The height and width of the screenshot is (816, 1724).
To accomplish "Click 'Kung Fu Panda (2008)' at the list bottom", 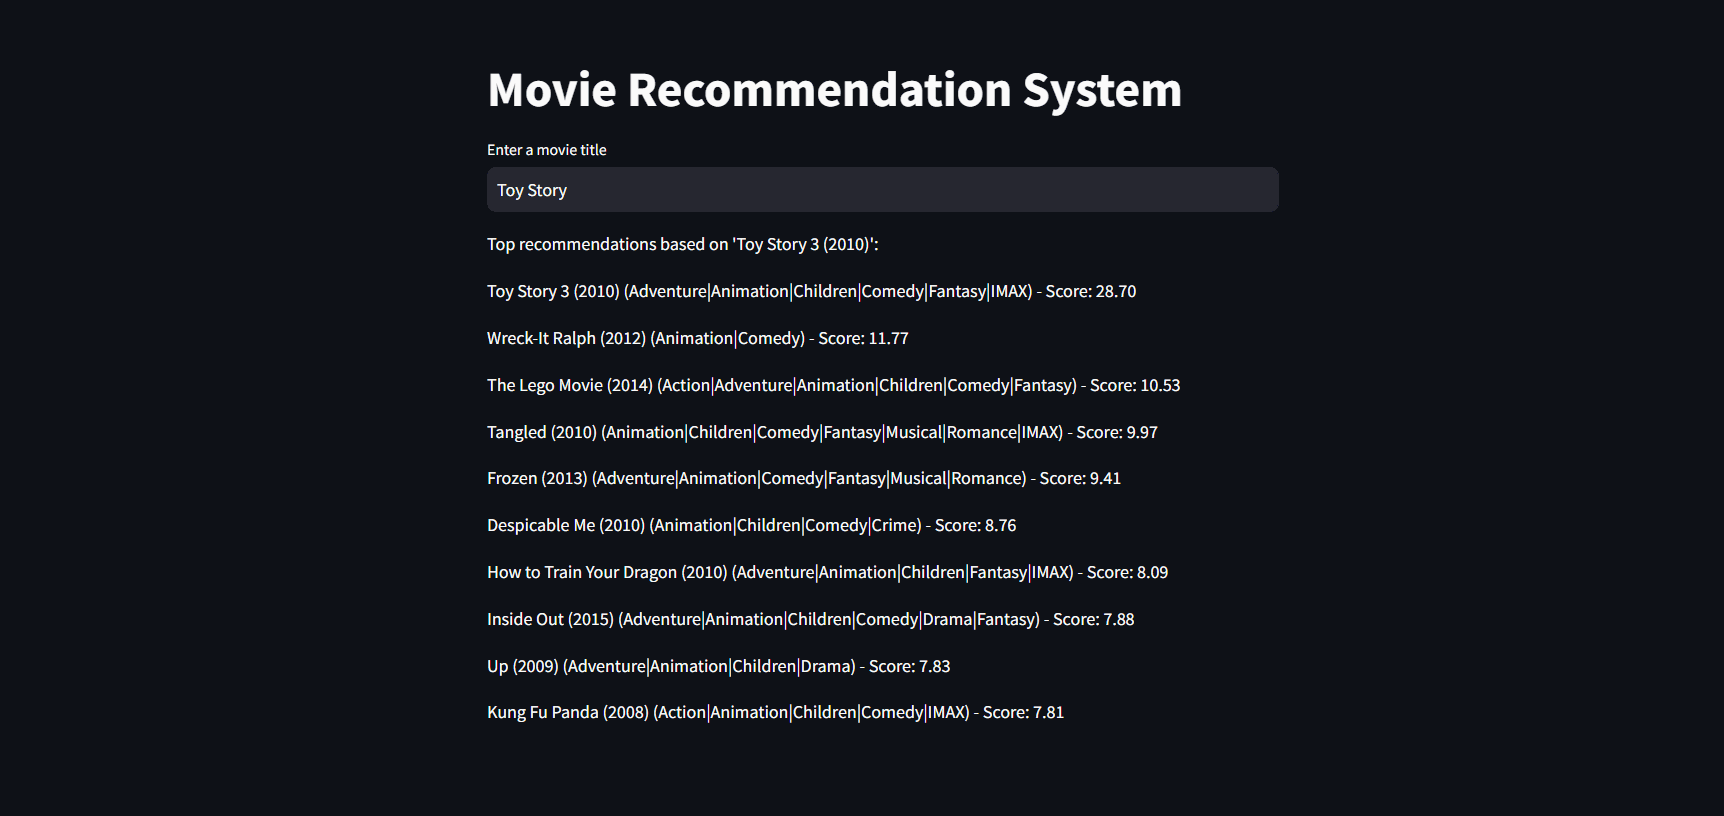I will pyautogui.click(x=774, y=712).
